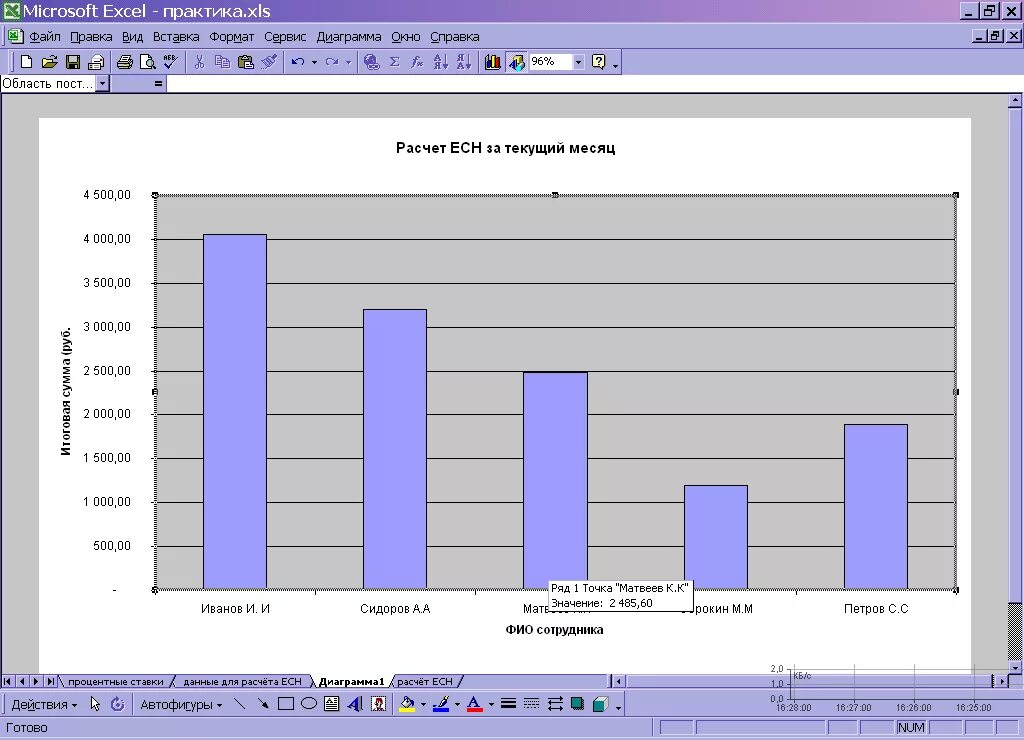
Task: Insert Hyperlink globe icon
Action: [x=372, y=62]
